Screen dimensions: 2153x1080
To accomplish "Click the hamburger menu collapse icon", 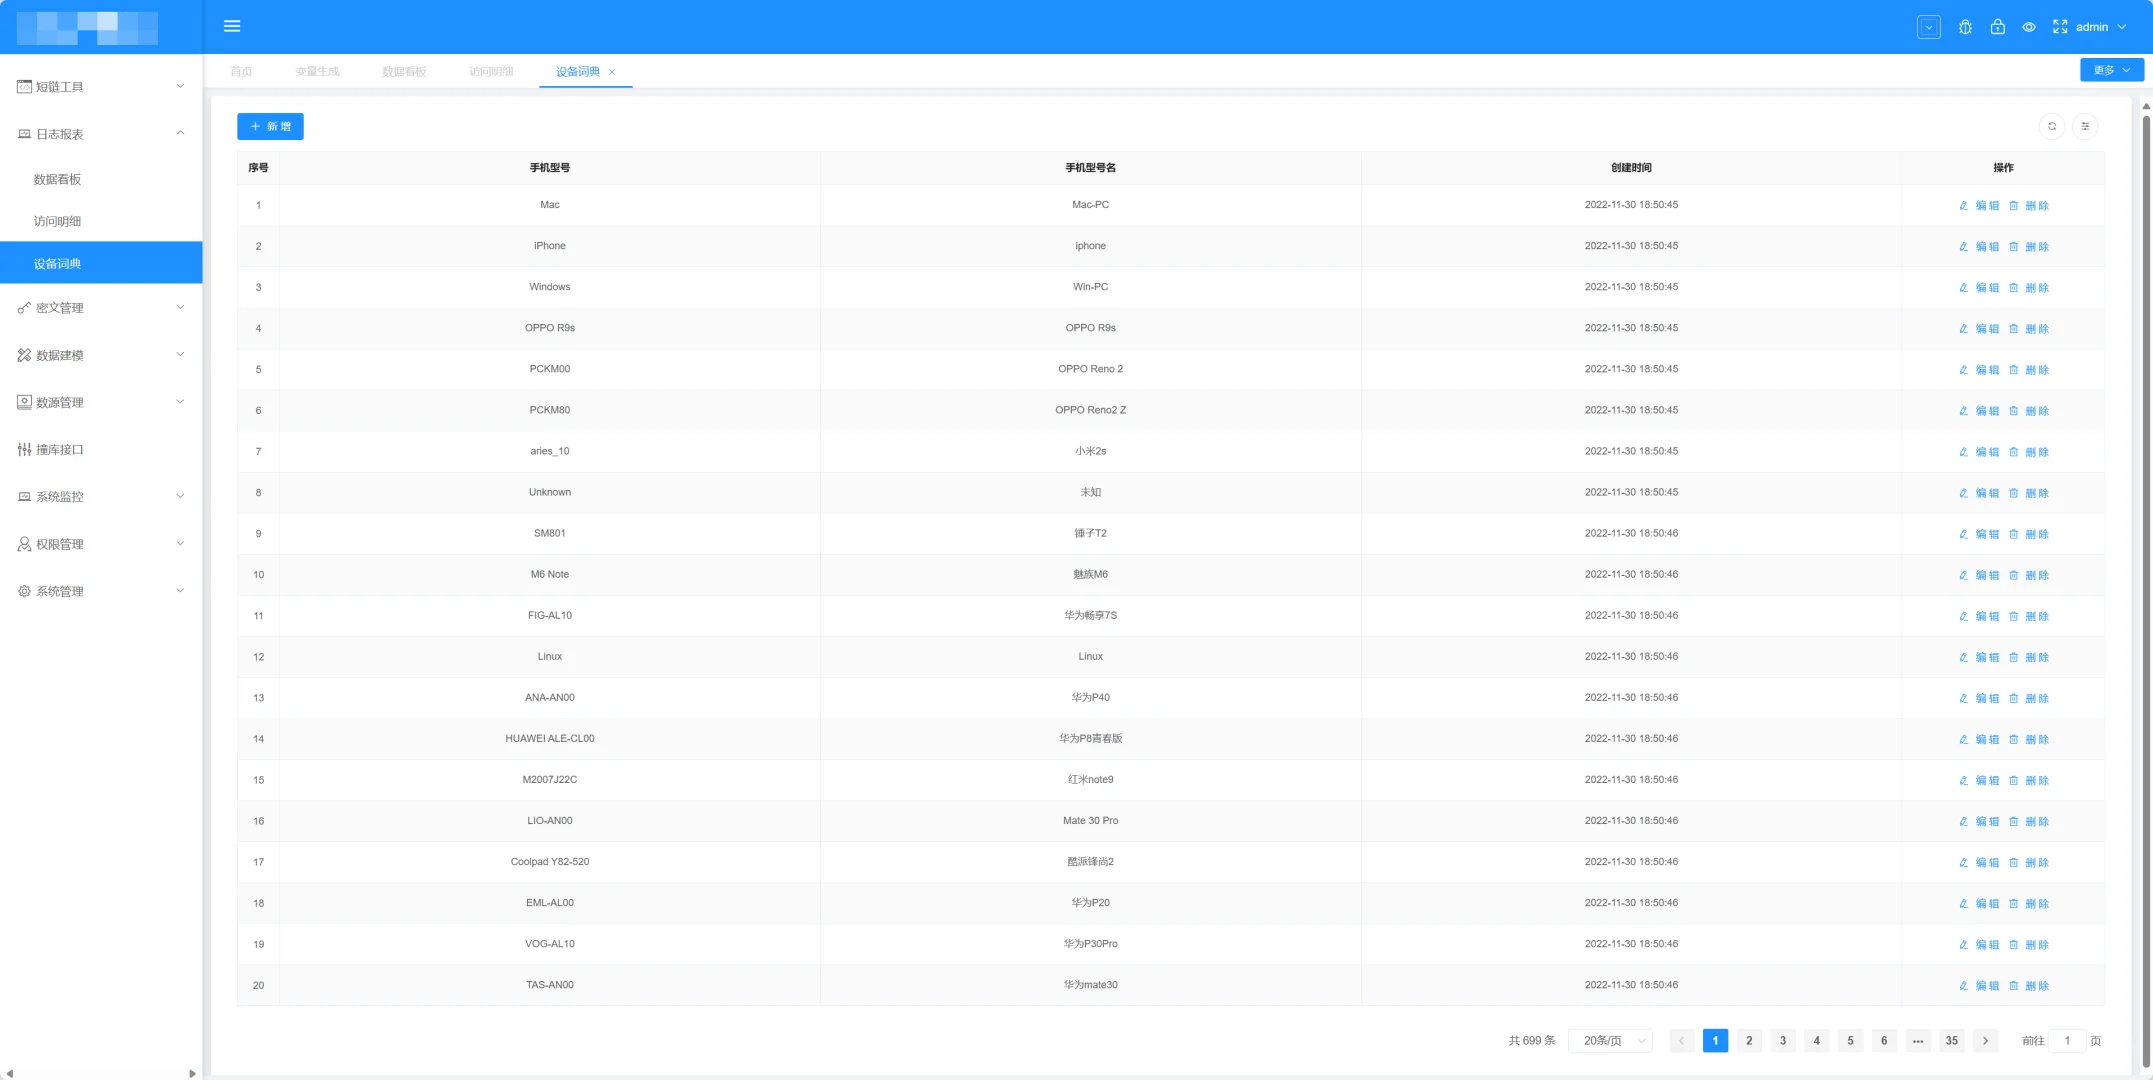I will [232, 26].
